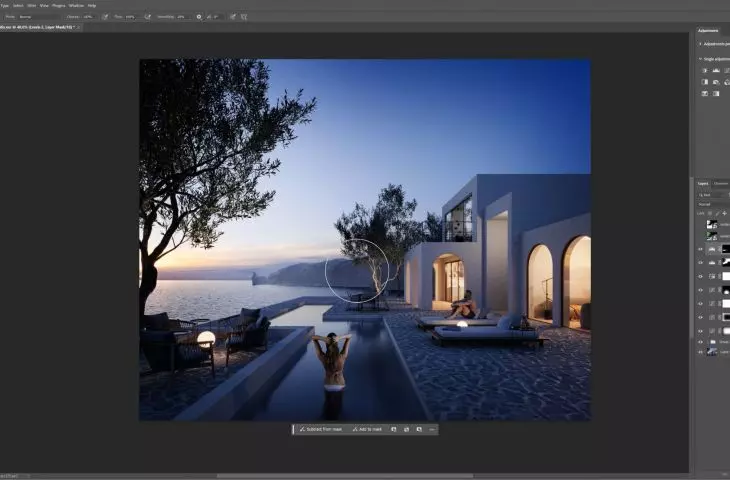Screen dimensions: 730x480
Task: Click the contextual task bar drag handle
Action: (x=293, y=429)
